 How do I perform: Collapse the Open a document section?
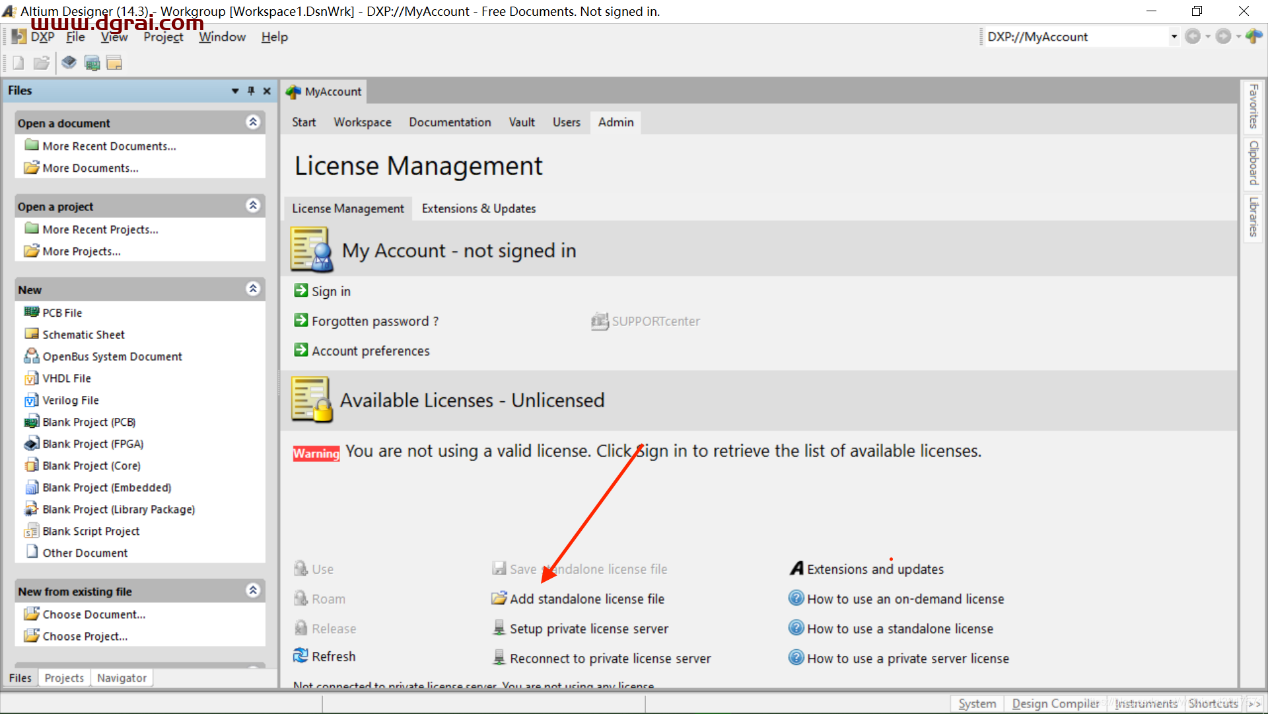[253, 122]
